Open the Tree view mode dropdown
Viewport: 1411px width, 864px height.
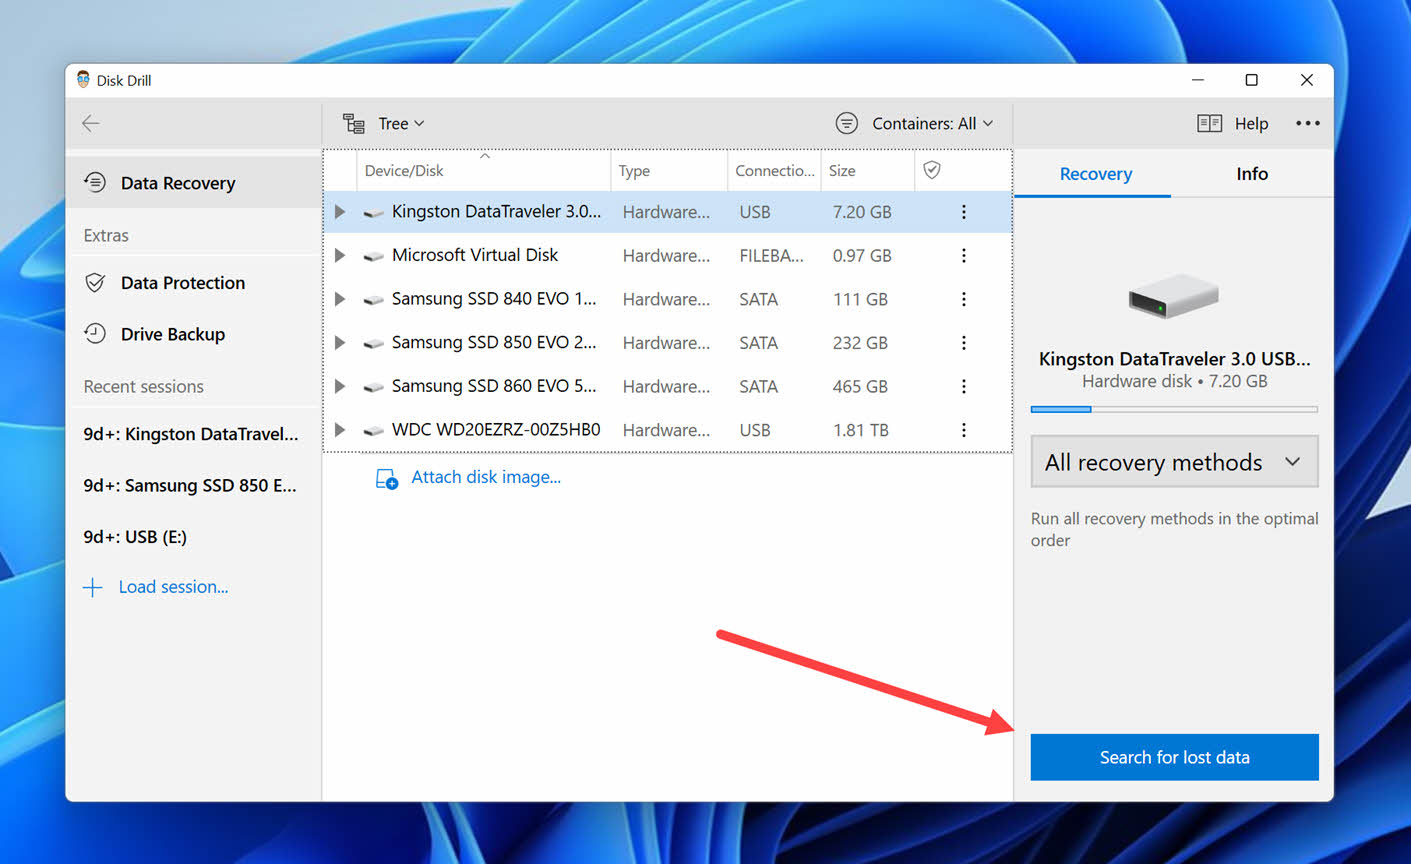point(401,123)
